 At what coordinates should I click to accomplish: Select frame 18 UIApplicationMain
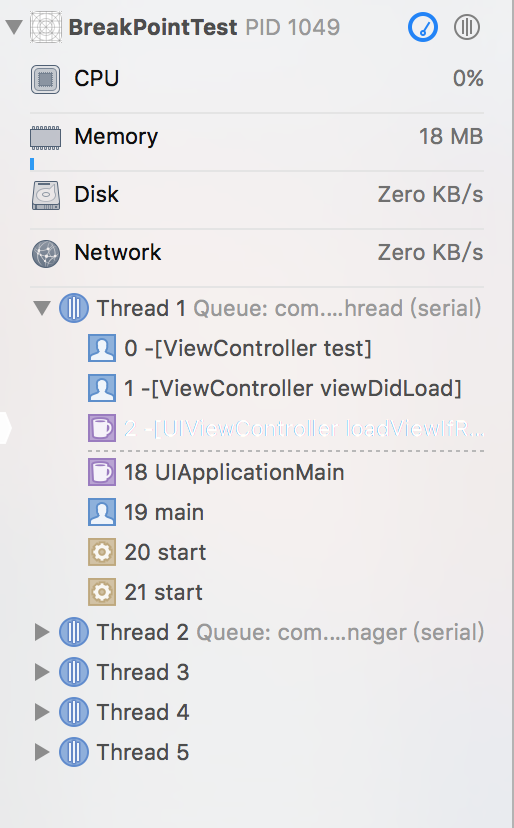point(285,472)
